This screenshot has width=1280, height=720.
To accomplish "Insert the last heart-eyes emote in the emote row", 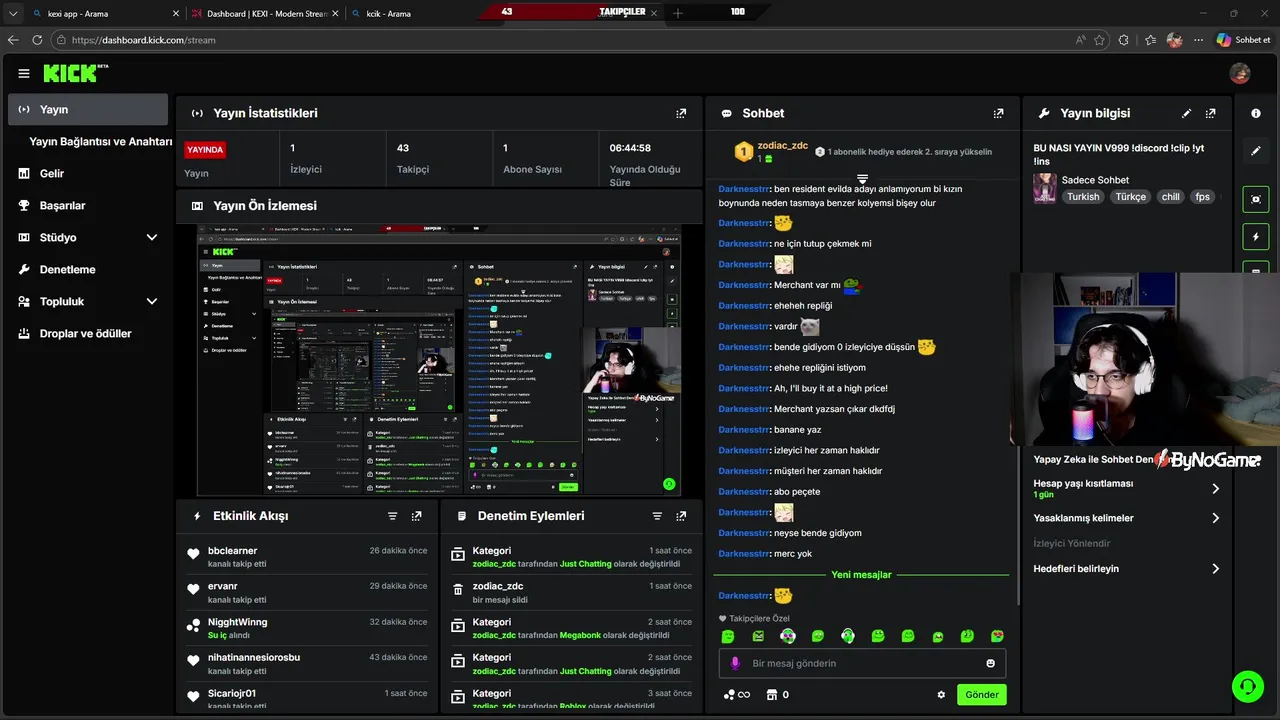I will click(x=997, y=636).
